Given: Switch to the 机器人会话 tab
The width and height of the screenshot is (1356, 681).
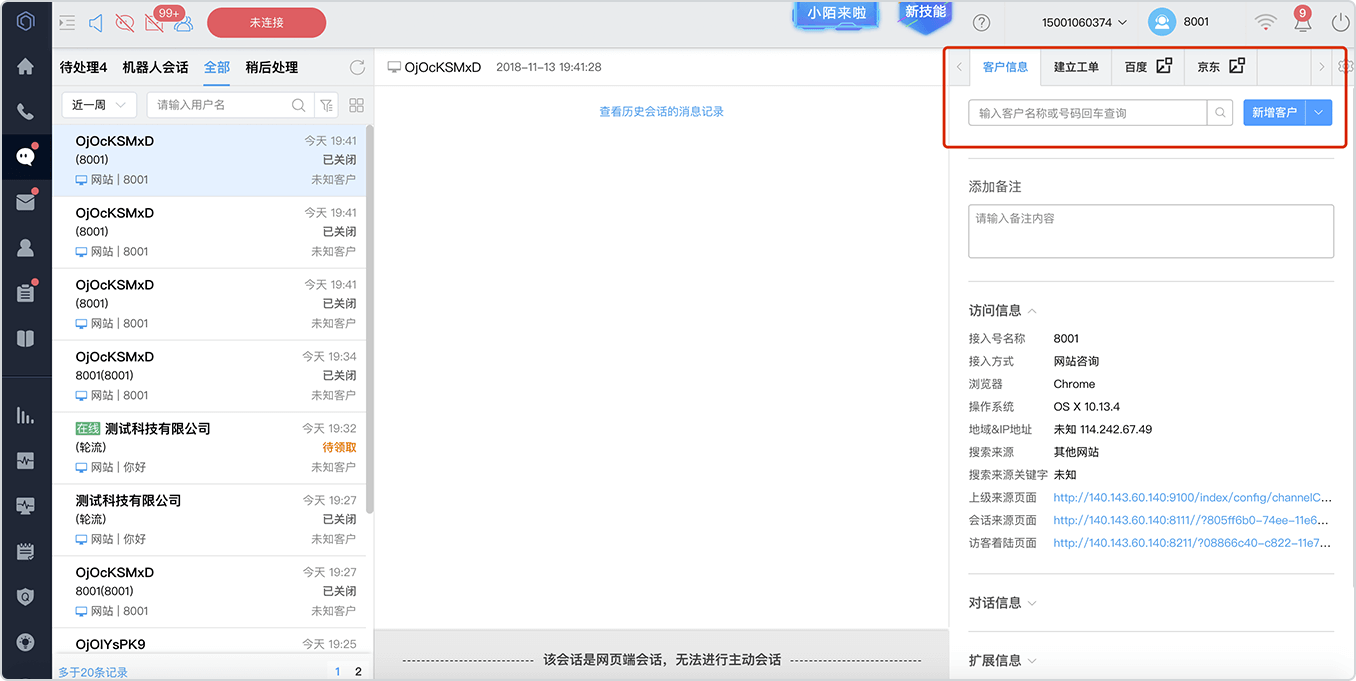Looking at the screenshot, I should click(x=155, y=67).
